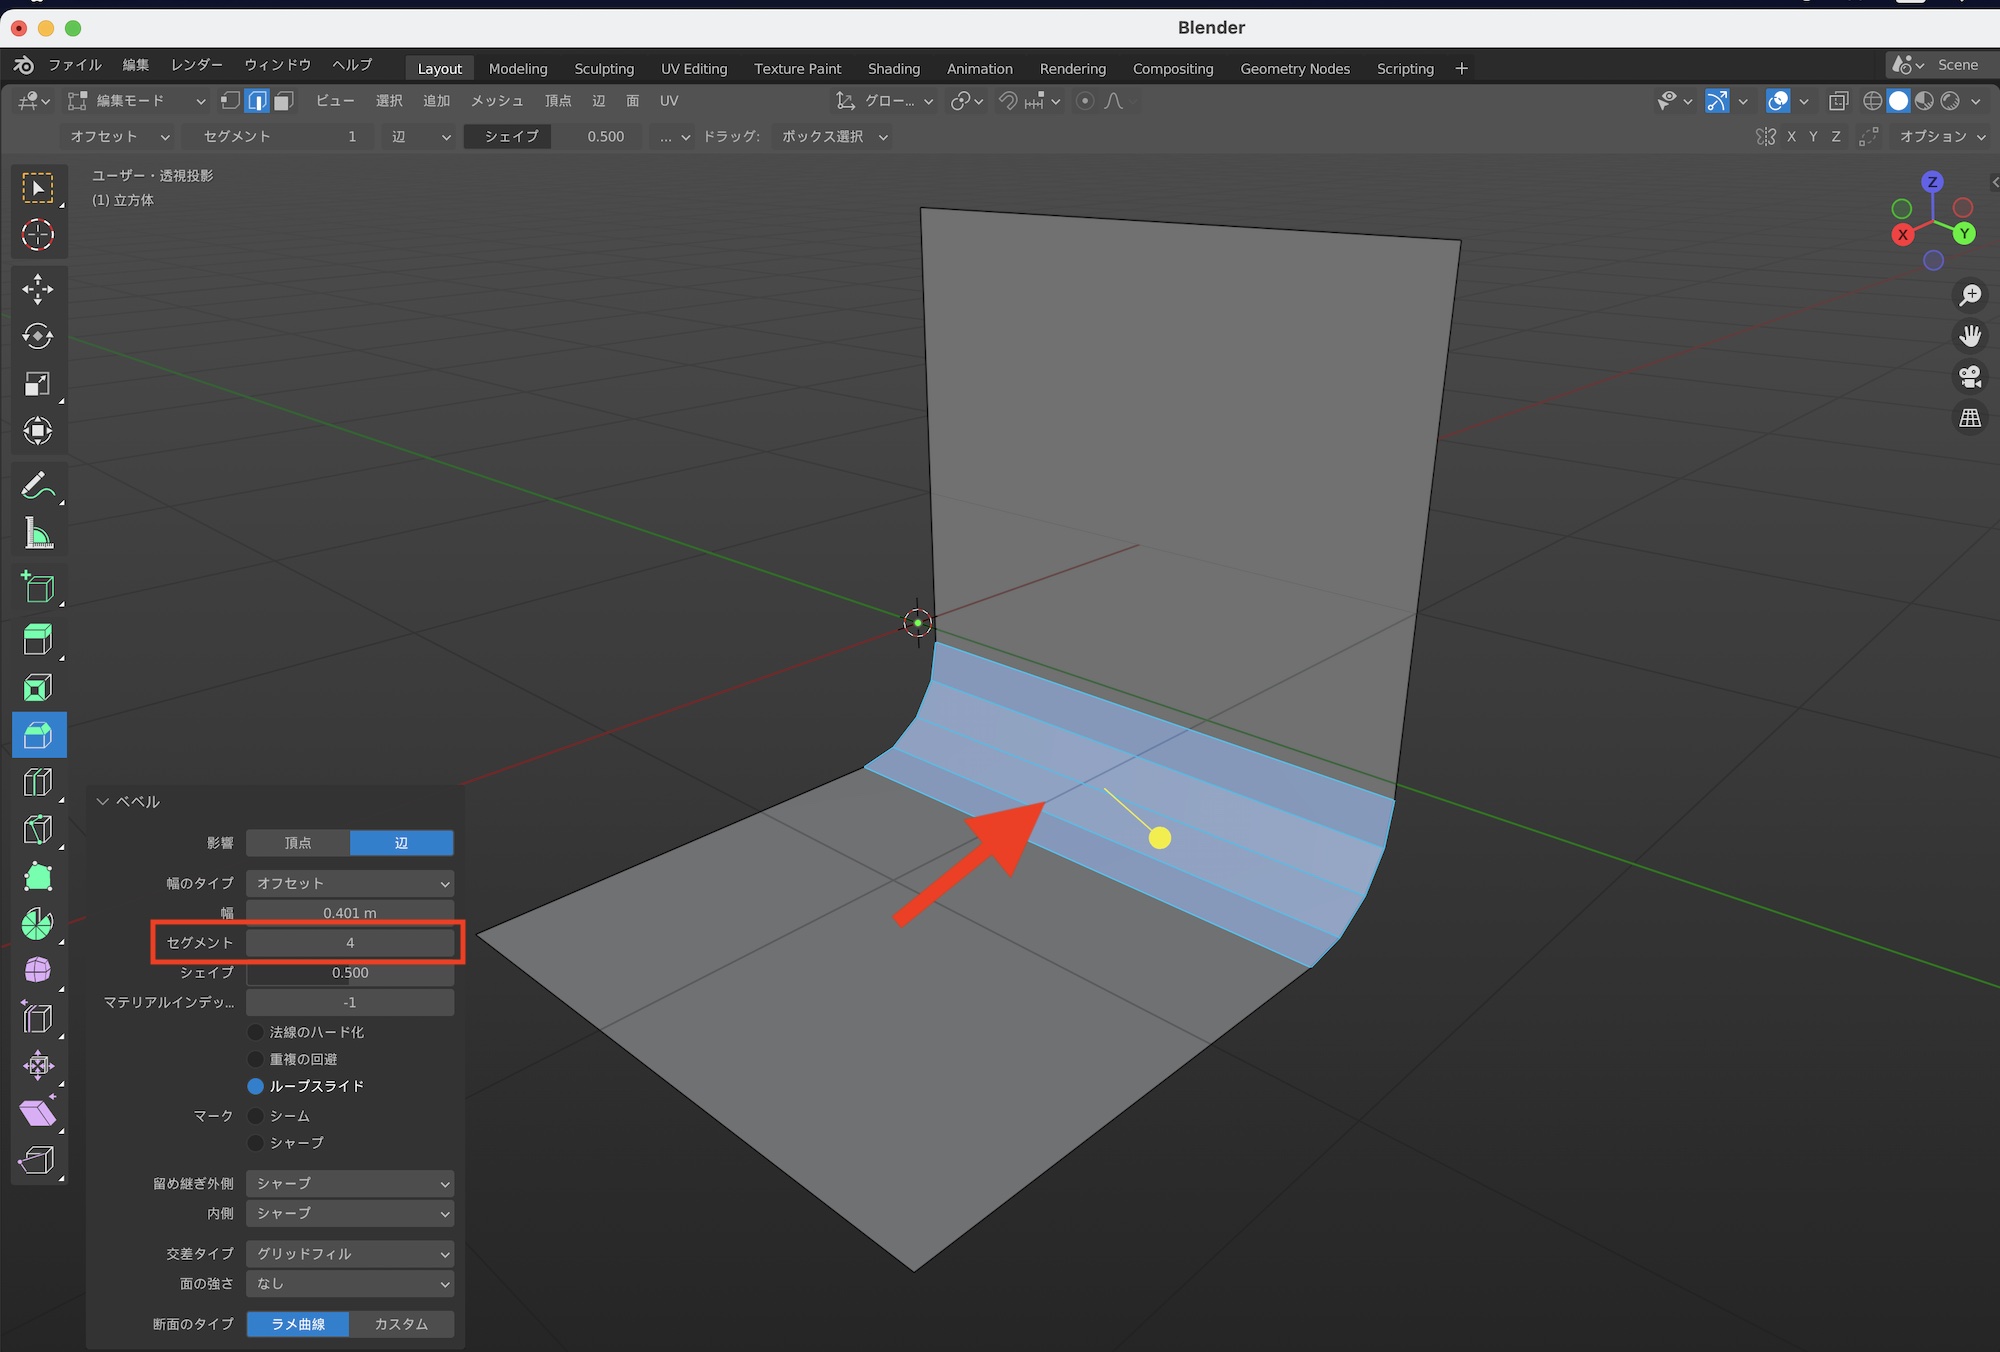
Task: Pick the Measure tool icon
Action: [x=38, y=534]
